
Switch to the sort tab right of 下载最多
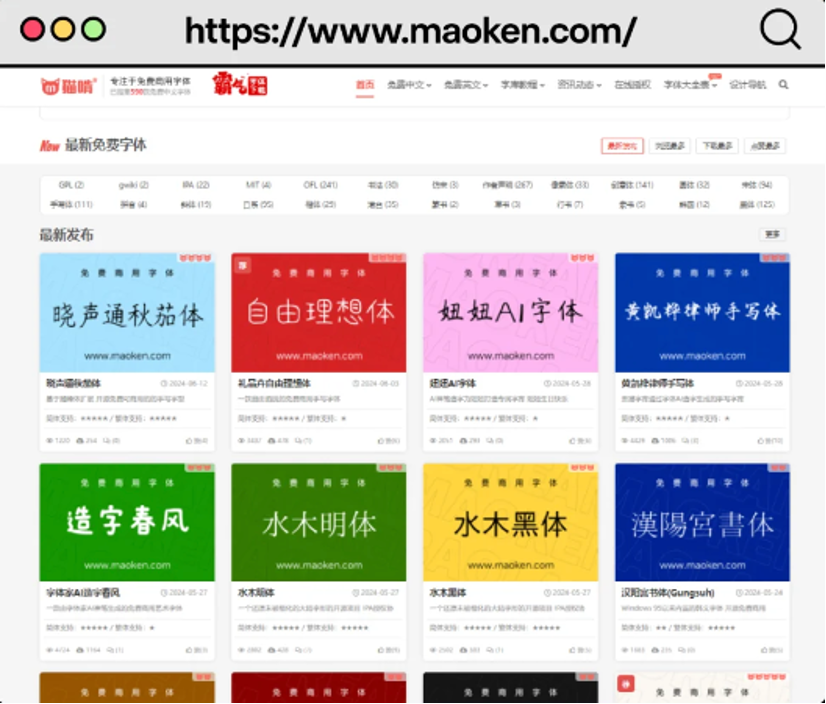pos(765,146)
